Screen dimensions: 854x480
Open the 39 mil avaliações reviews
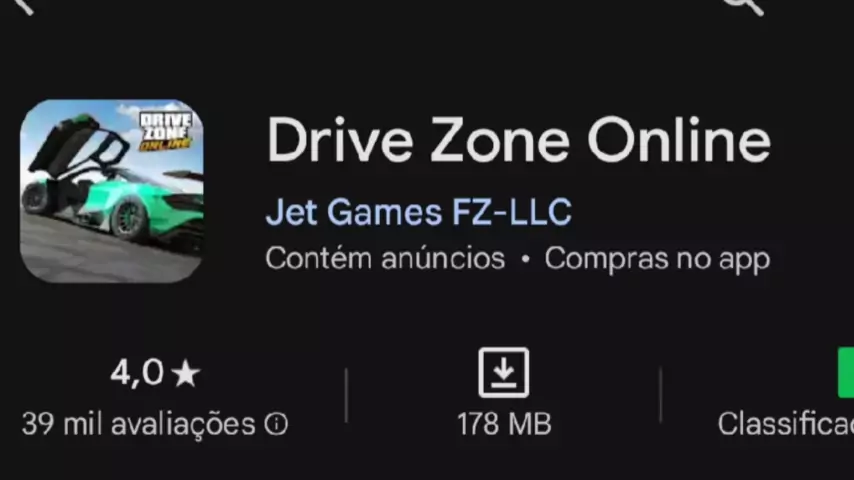138,424
